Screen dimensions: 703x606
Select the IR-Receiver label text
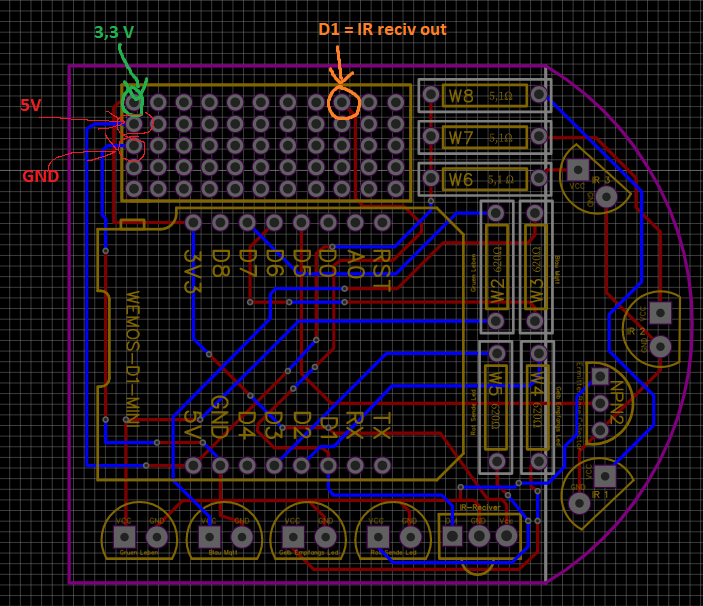pyautogui.click(x=479, y=507)
